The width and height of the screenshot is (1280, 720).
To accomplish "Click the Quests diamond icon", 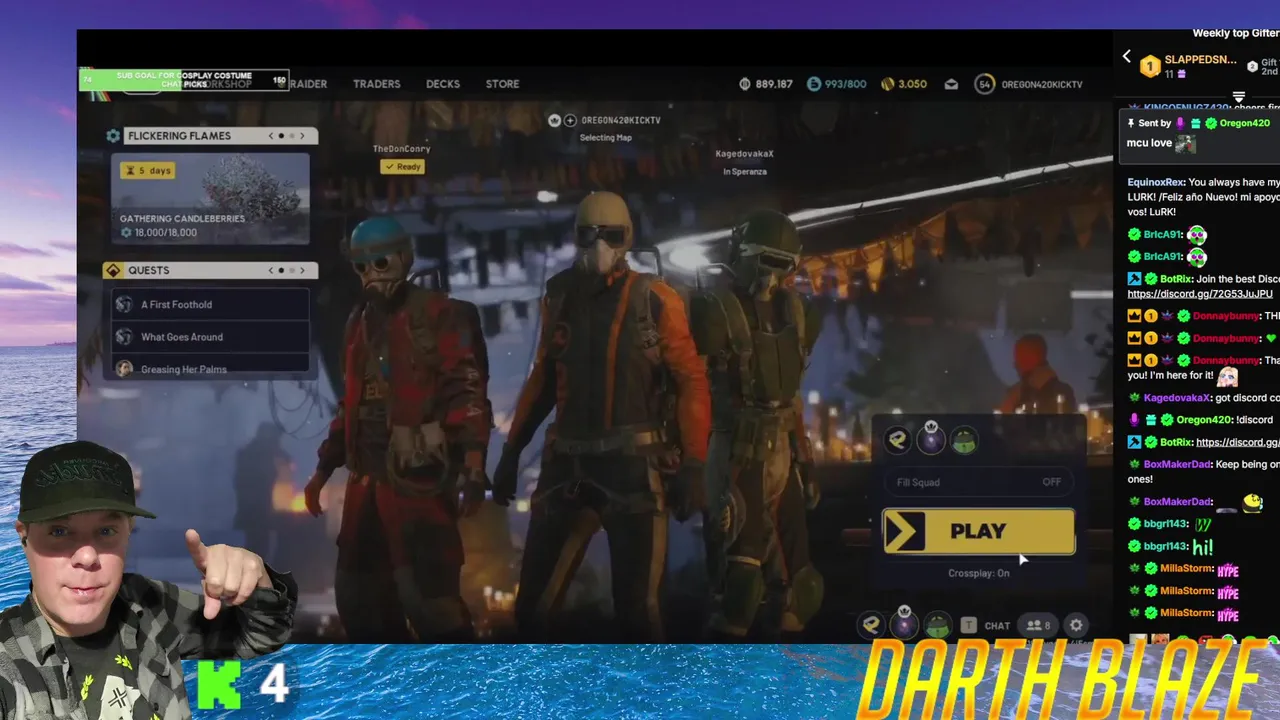I will 113,270.
